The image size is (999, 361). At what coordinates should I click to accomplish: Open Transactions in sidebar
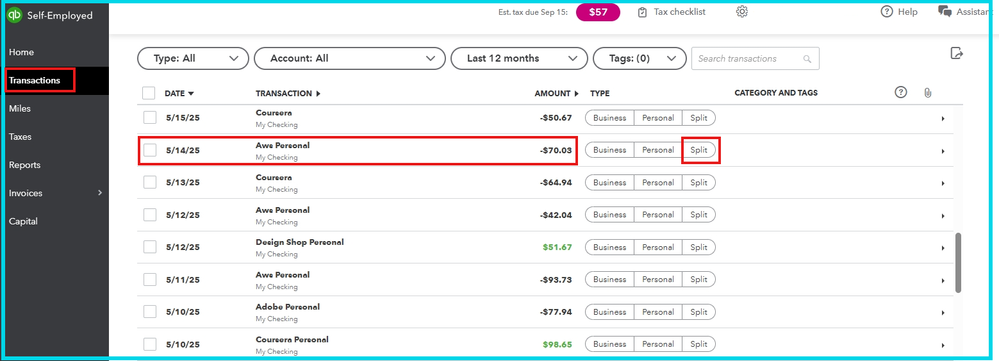click(x=34, y=80)
